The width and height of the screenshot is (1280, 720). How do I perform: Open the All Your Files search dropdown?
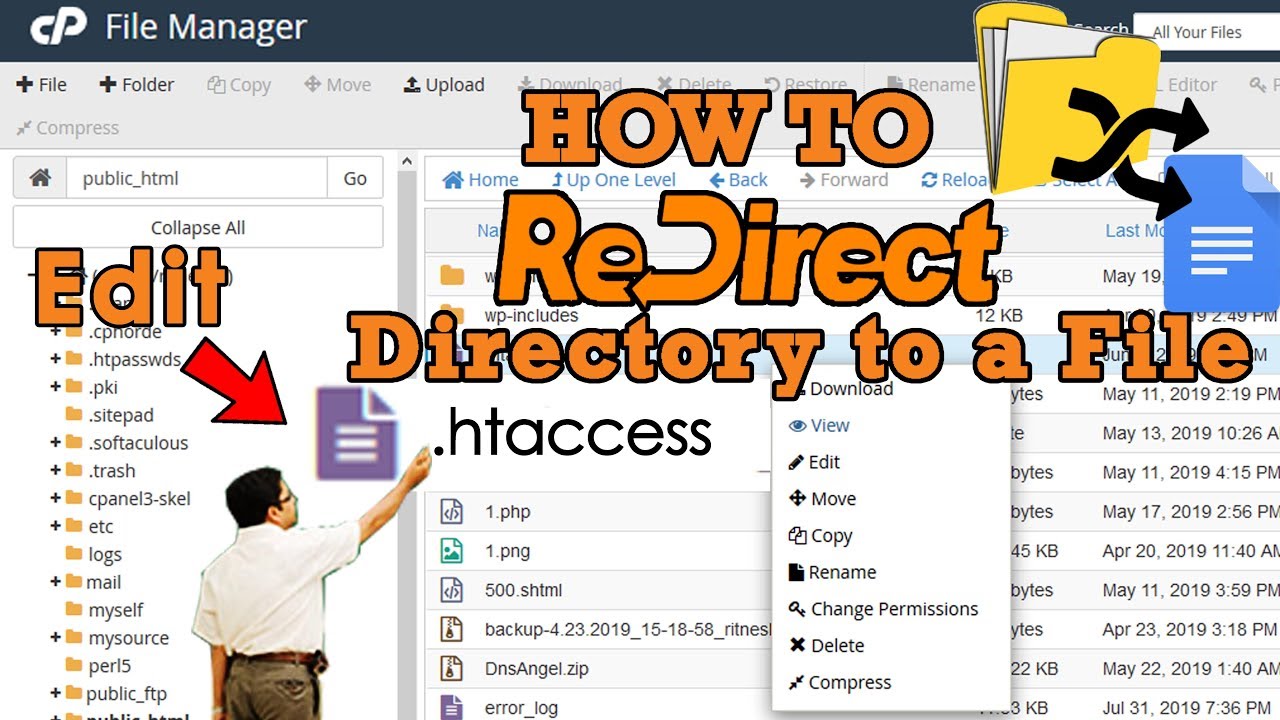coord(1199,31)
